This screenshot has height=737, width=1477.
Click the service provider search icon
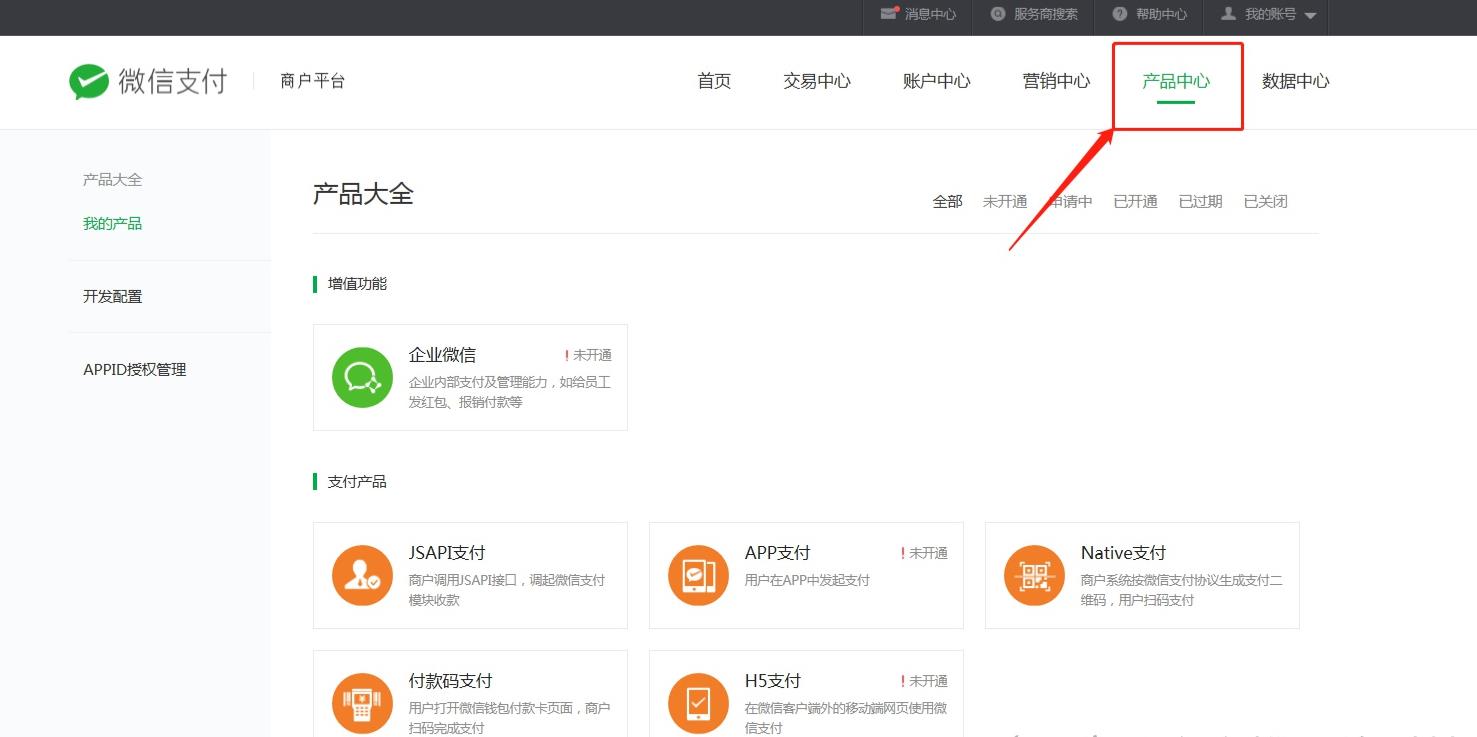tap(997, 14)
